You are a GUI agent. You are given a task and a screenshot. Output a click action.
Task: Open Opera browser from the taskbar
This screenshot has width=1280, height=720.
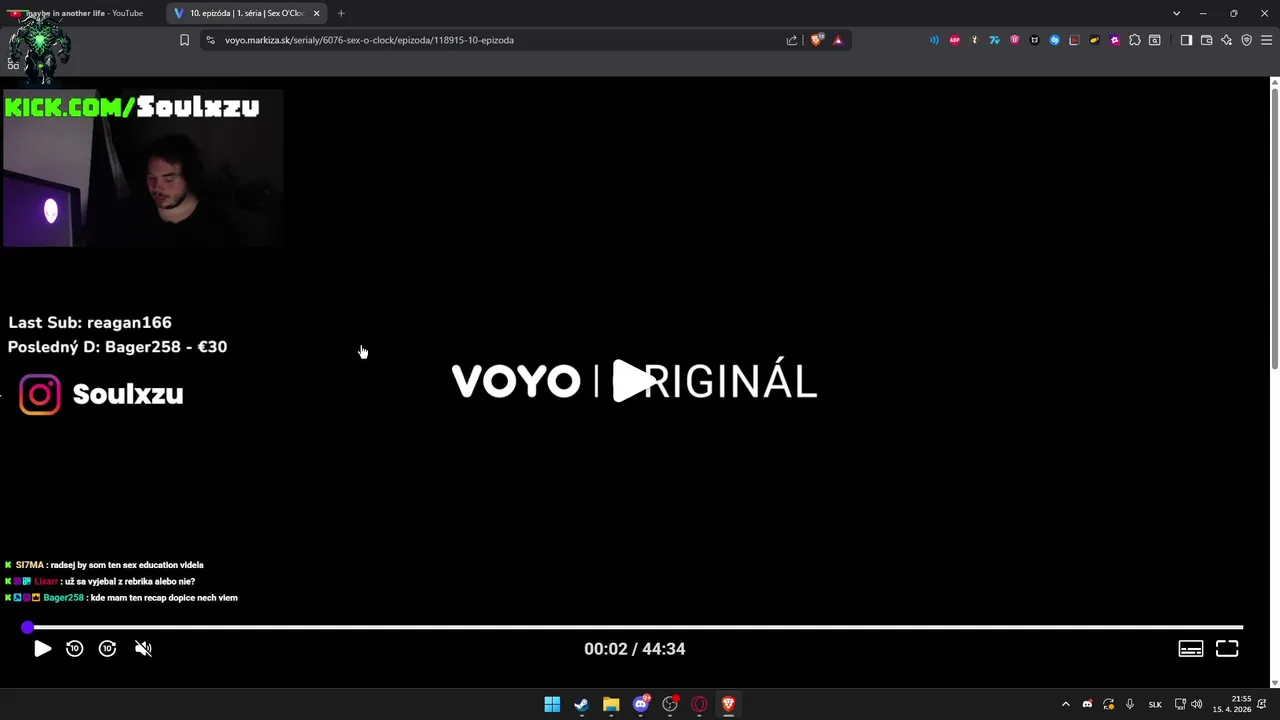tap(699, 704)
